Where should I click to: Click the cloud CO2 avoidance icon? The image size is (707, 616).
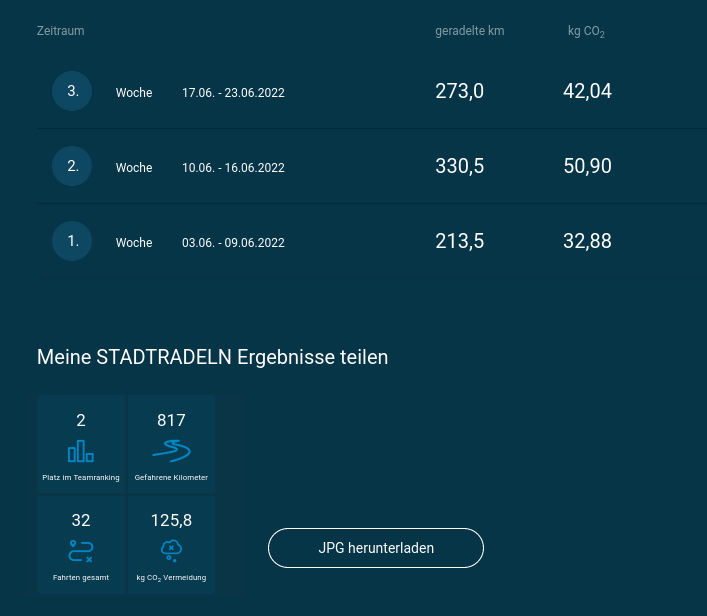pos(171,549)
